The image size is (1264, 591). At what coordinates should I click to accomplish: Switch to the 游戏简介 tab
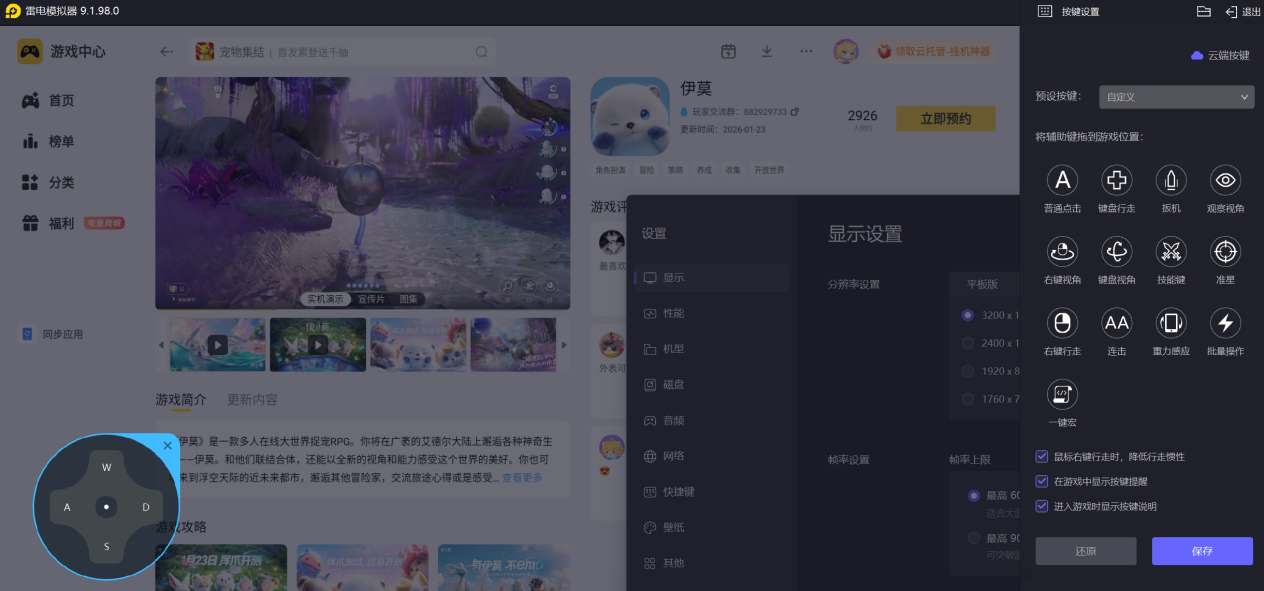pos(181,399)
